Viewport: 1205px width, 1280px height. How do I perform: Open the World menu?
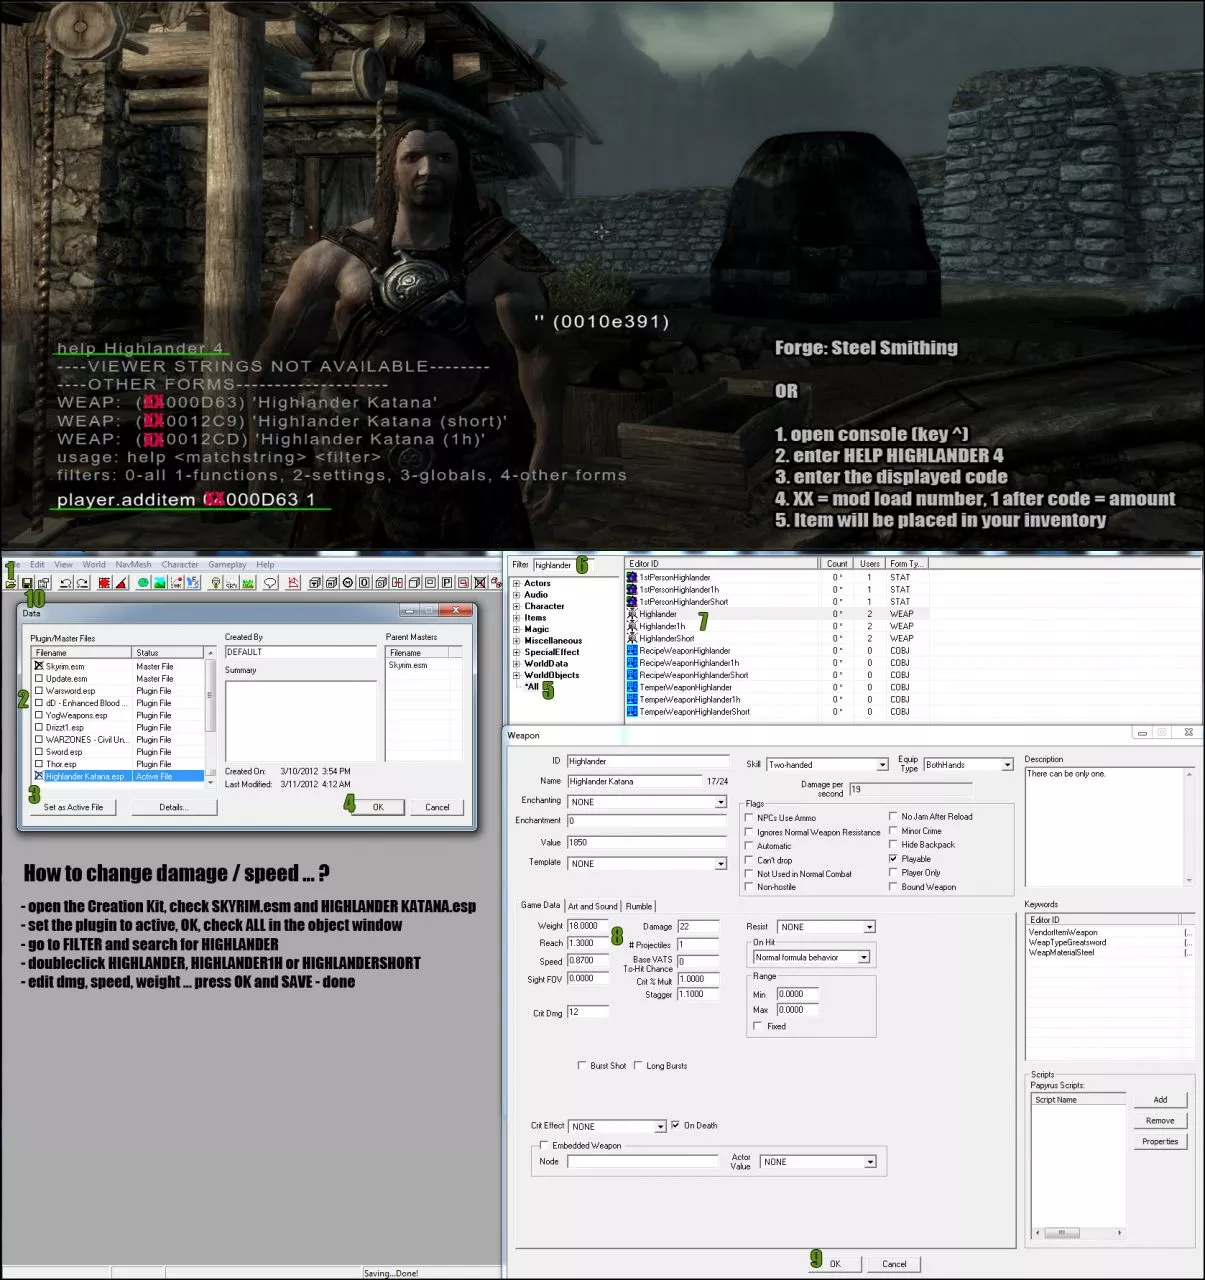tap(94, 564)
